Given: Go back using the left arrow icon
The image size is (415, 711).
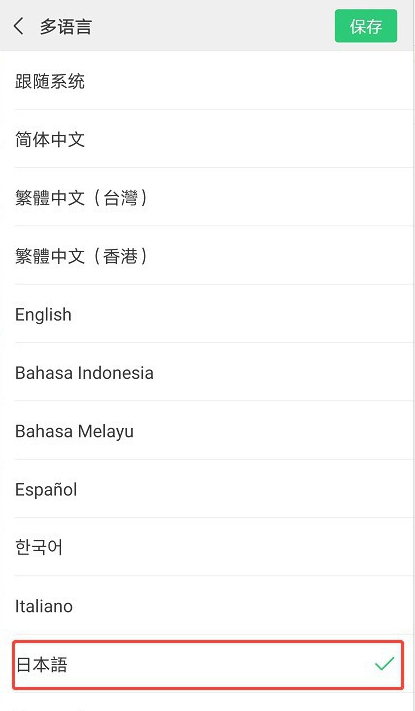Looking at the screenshot, I should click(19, 26).
